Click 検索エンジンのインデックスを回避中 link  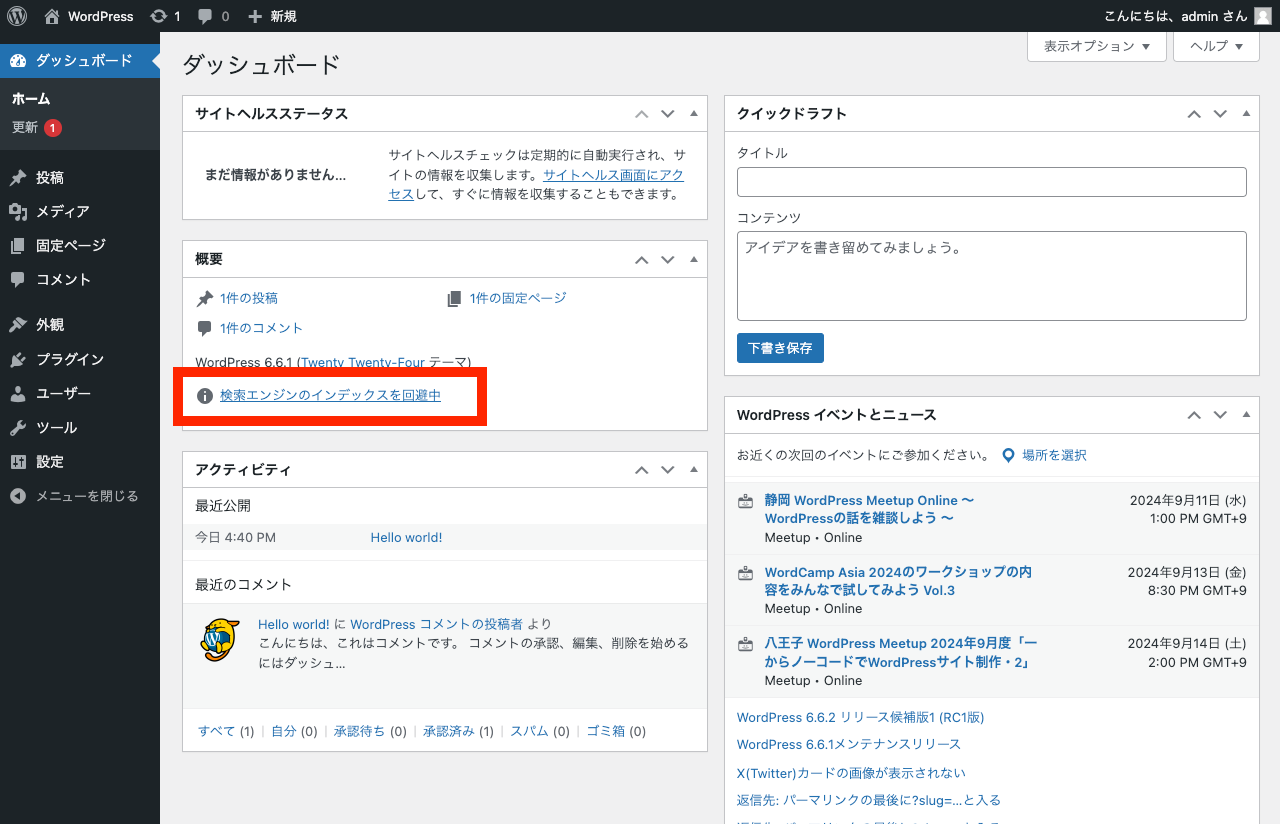[330, 396]
